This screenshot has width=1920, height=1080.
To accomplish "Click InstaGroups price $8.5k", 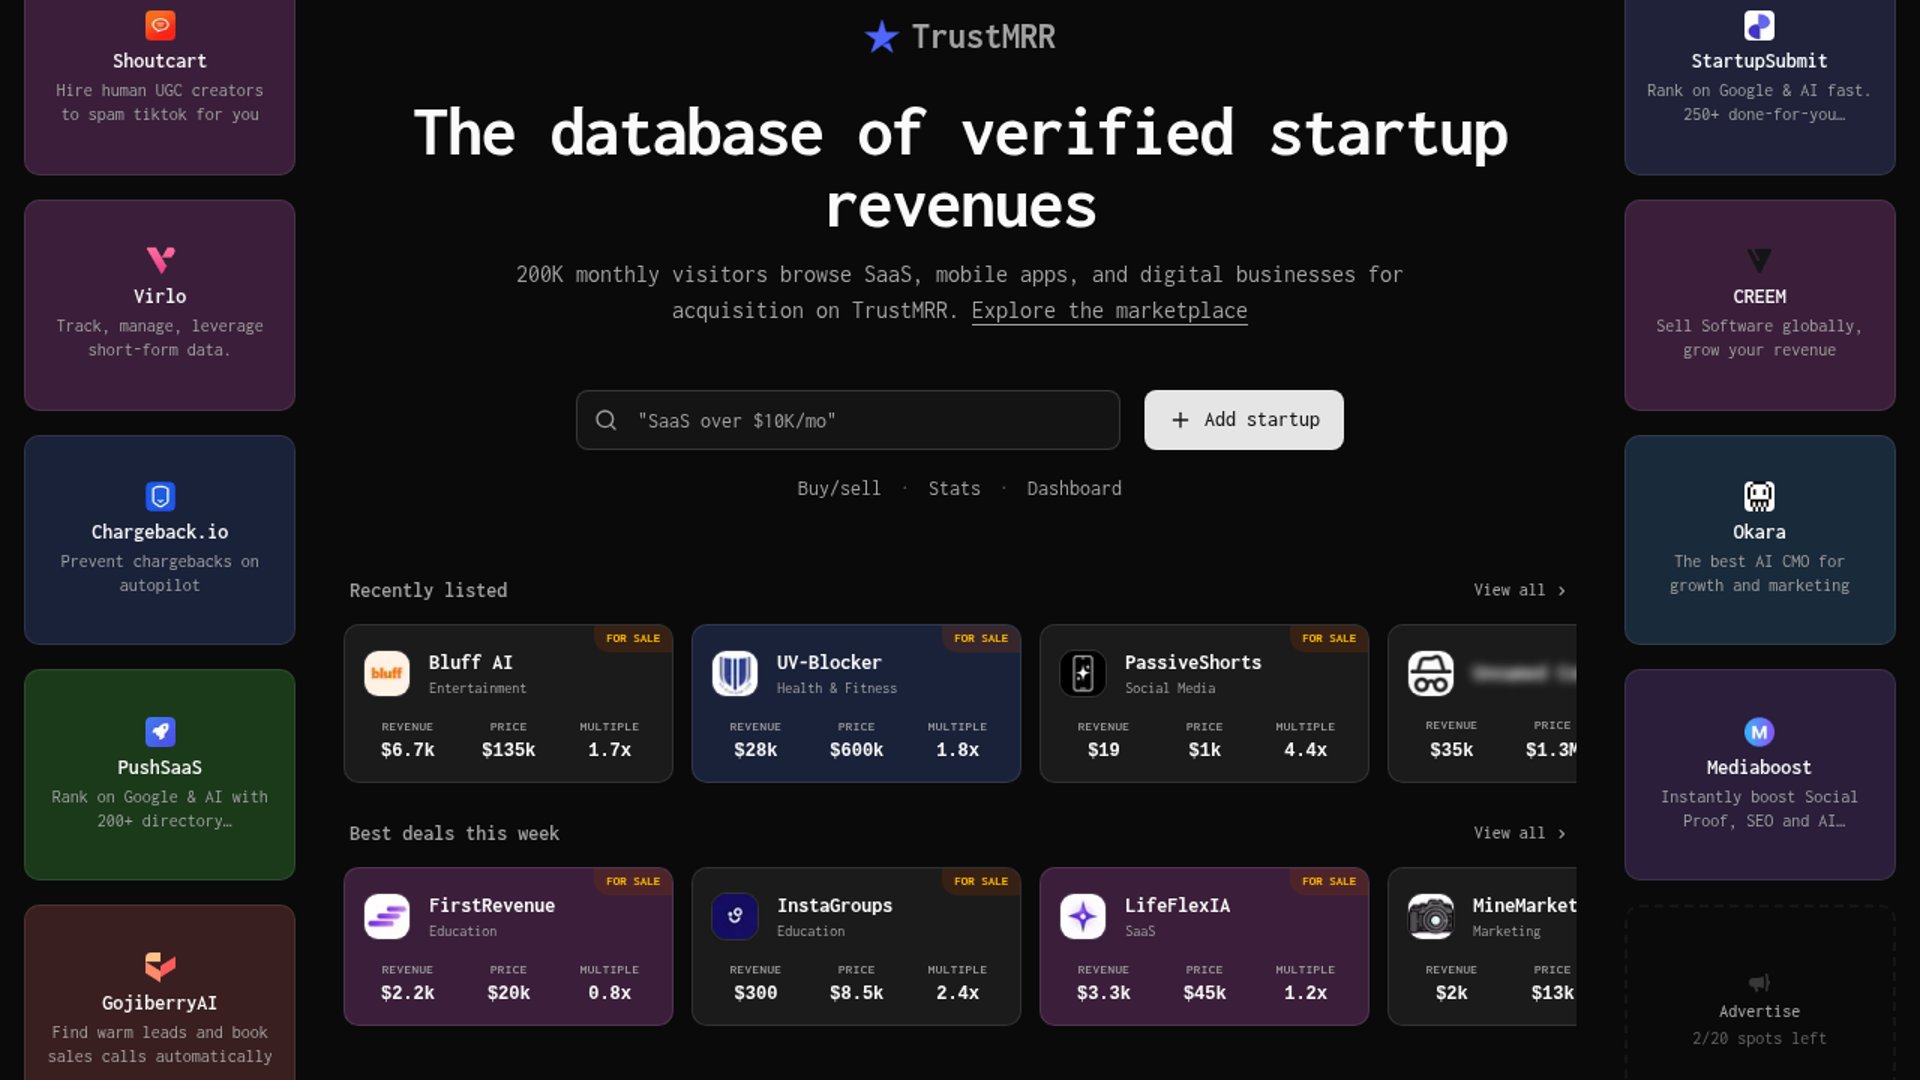I will [x=856, y=993].
